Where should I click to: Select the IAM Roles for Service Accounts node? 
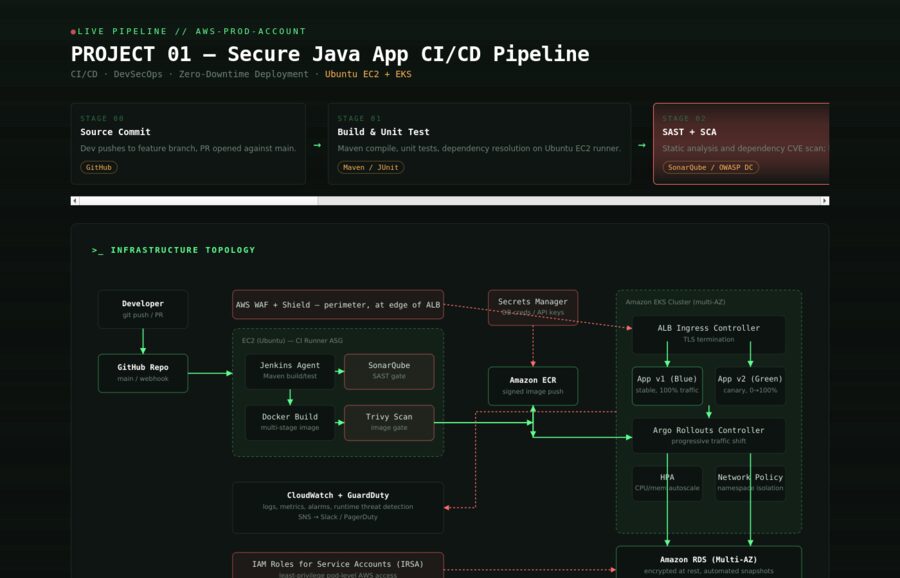pyautogui.click(x=338, y=565)
